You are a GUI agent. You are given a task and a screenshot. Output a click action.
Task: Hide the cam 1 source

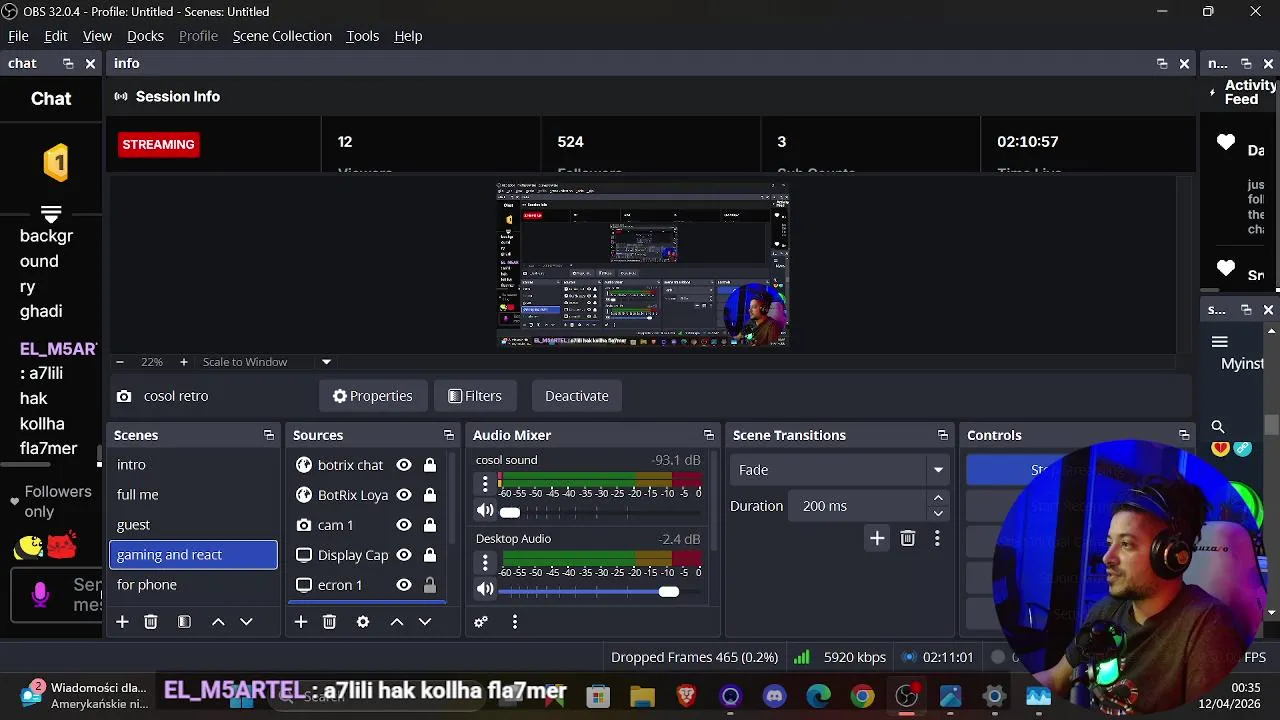tap(404, 525)
